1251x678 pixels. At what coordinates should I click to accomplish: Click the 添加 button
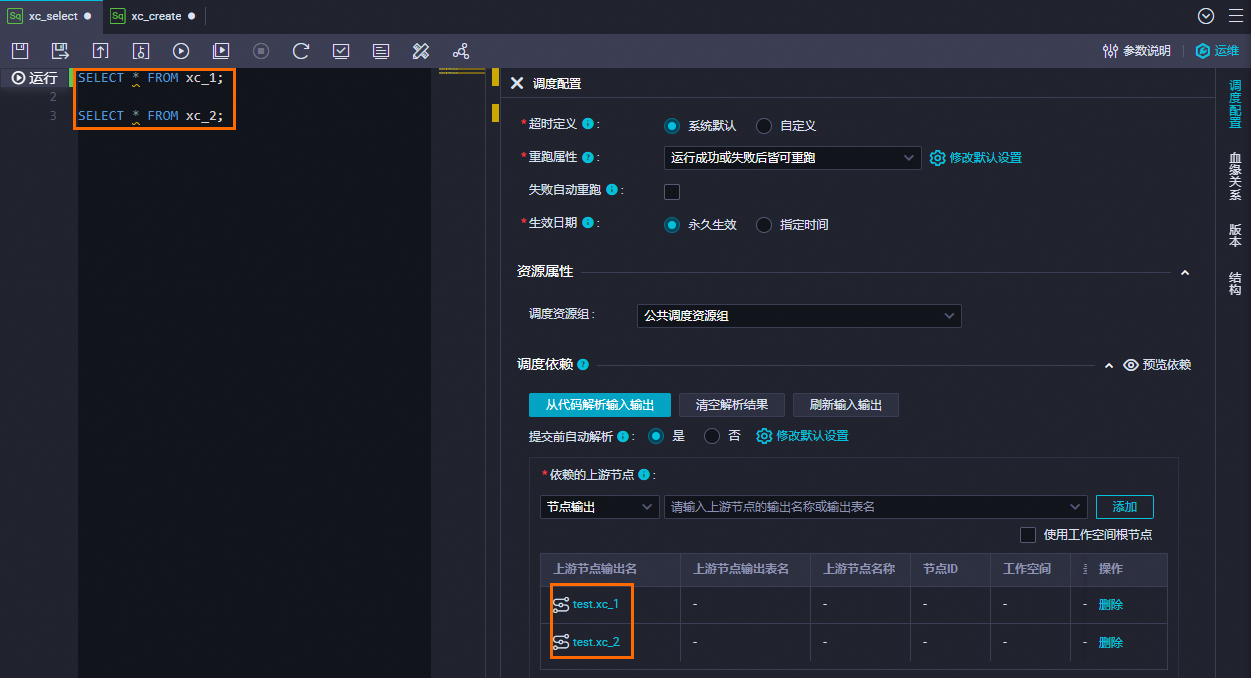(x=1124, y=507)
